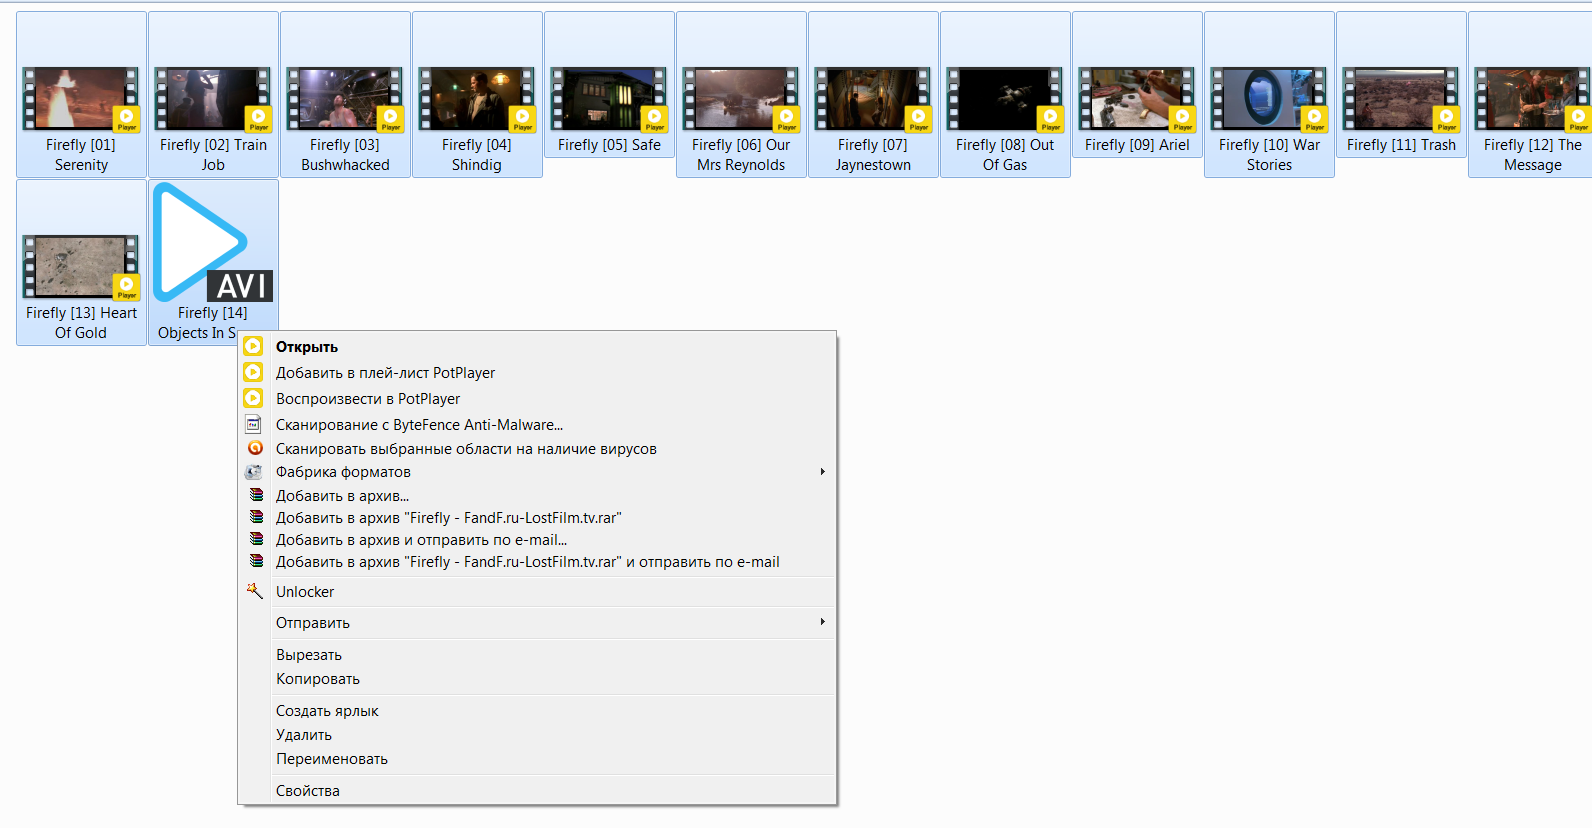The height and width of the screenshot is (828, 1592).
Task: Click the PotPlayer icon beside Открыть
Action: (x=254, y=346)
